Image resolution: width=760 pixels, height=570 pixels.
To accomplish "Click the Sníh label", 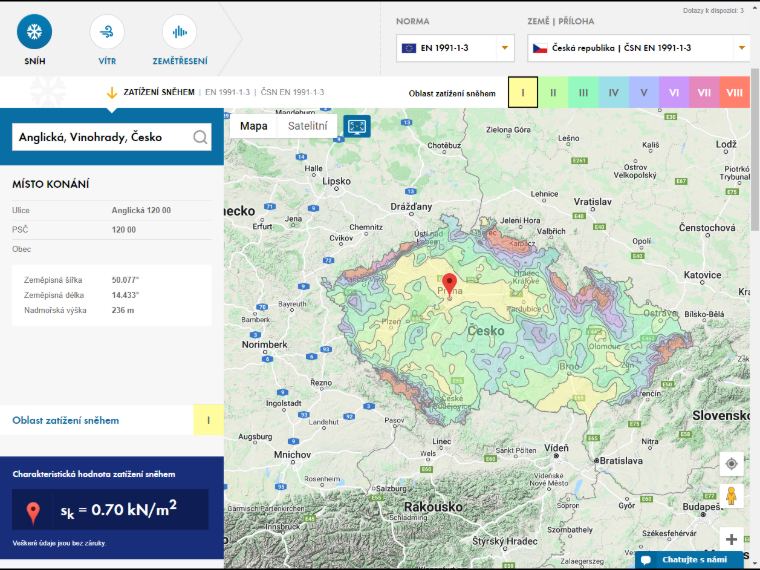I will pyautogui.click(x=35, y=61).
